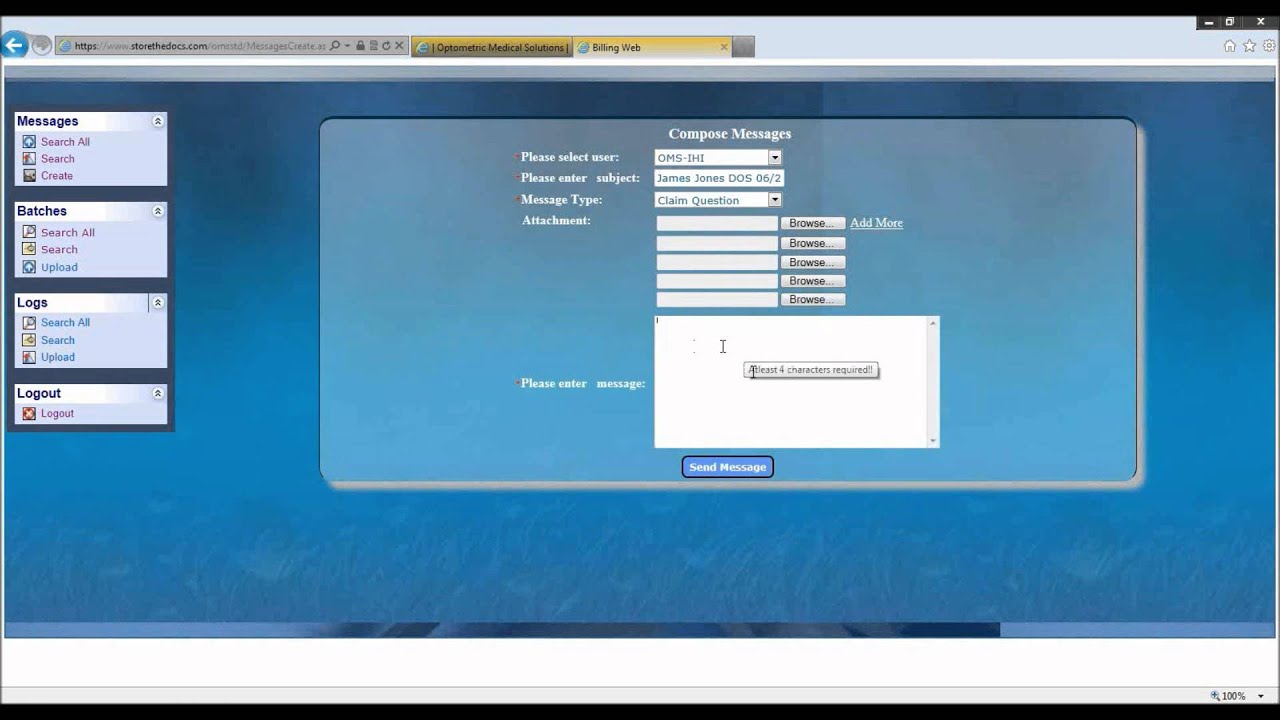Click the Logout link
The image size is (1280, 720).
tap(57, 413)
